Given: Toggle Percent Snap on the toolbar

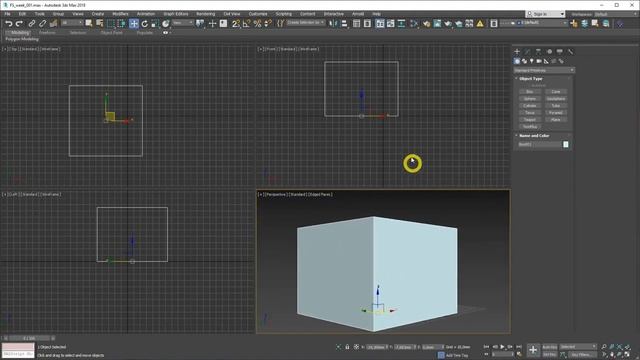Looking at the screenshot, I should coord(257,24).
